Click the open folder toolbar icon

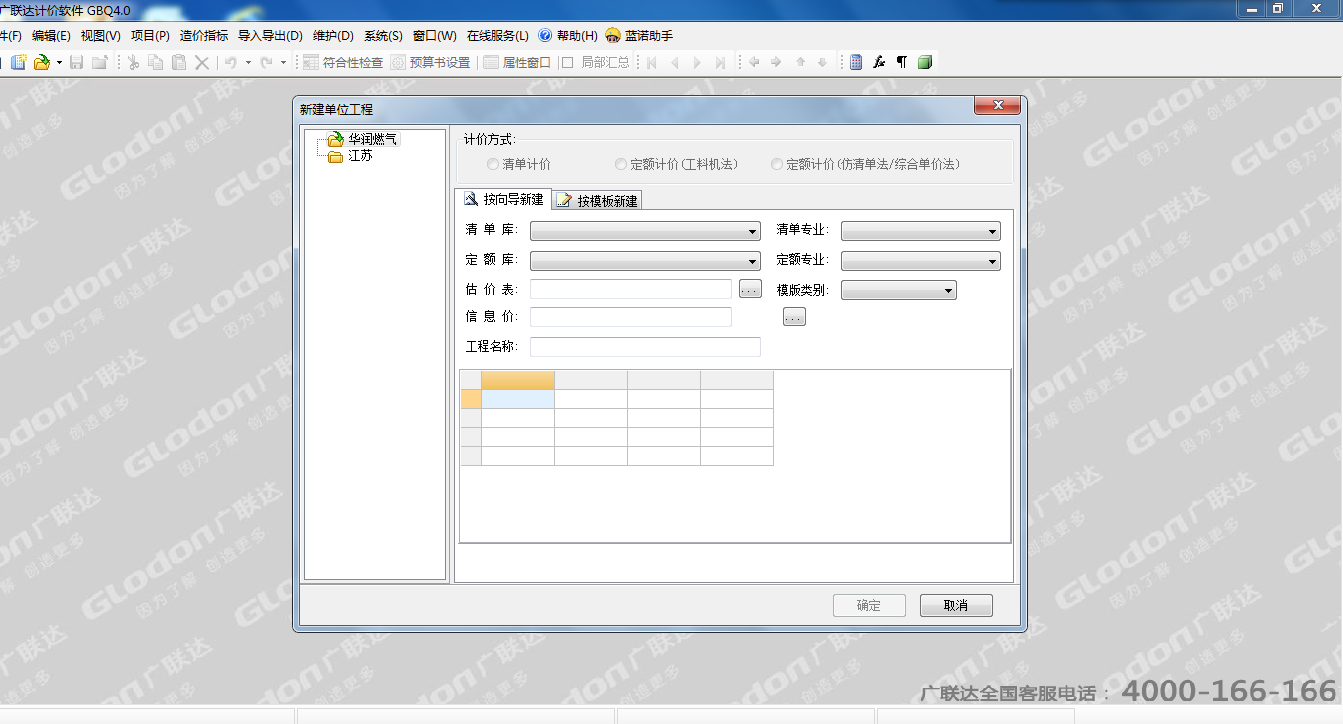[x=41, y=62]
